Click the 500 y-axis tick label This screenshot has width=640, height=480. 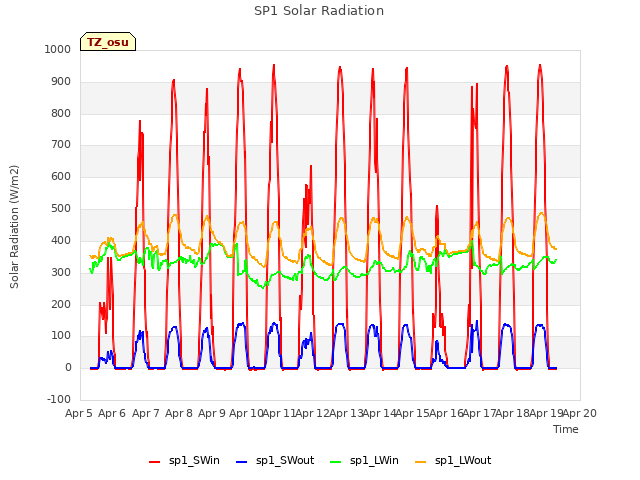coord(61,209)
